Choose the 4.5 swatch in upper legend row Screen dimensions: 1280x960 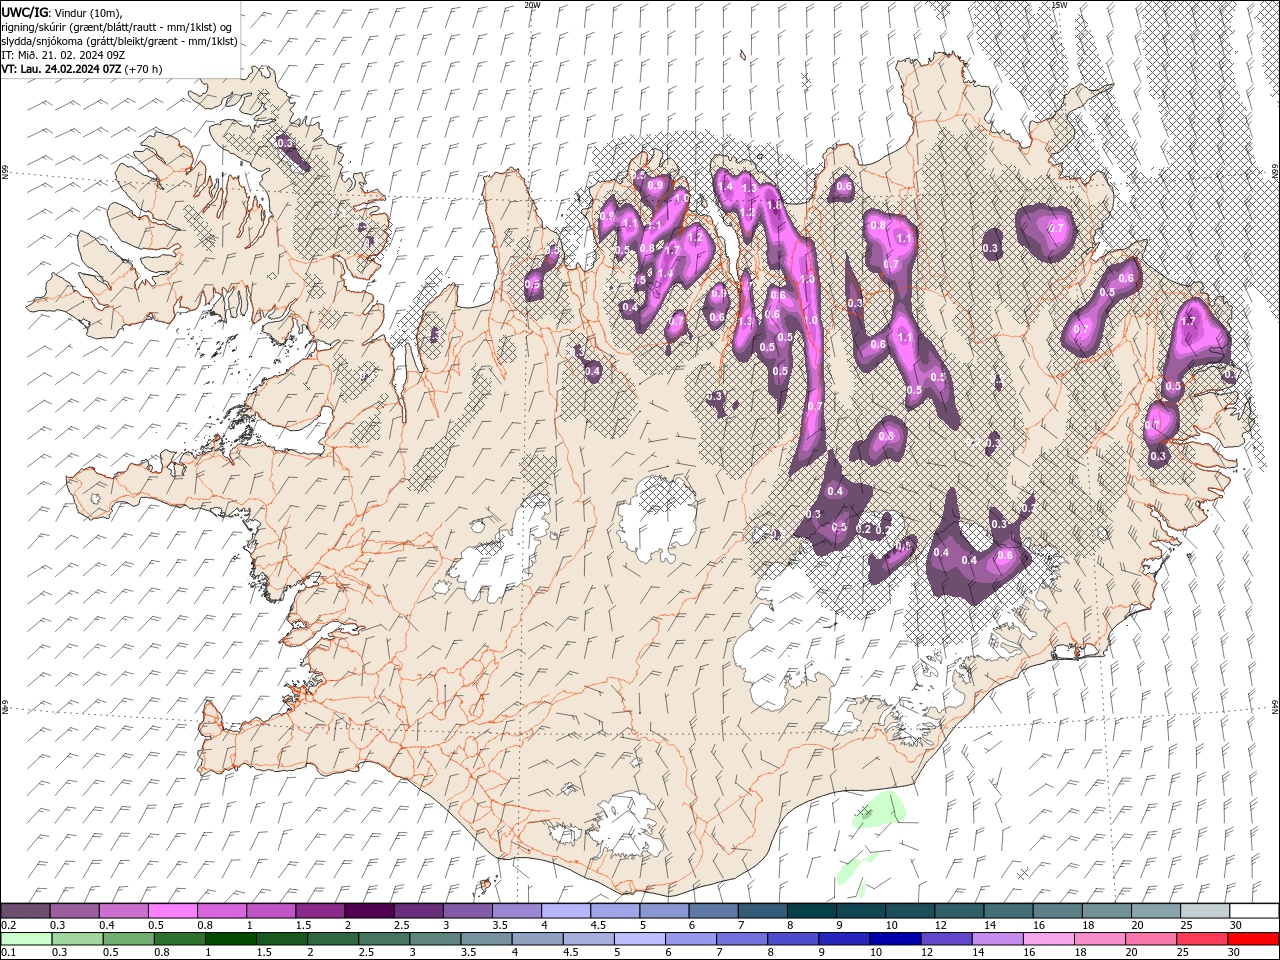[615, 911]
